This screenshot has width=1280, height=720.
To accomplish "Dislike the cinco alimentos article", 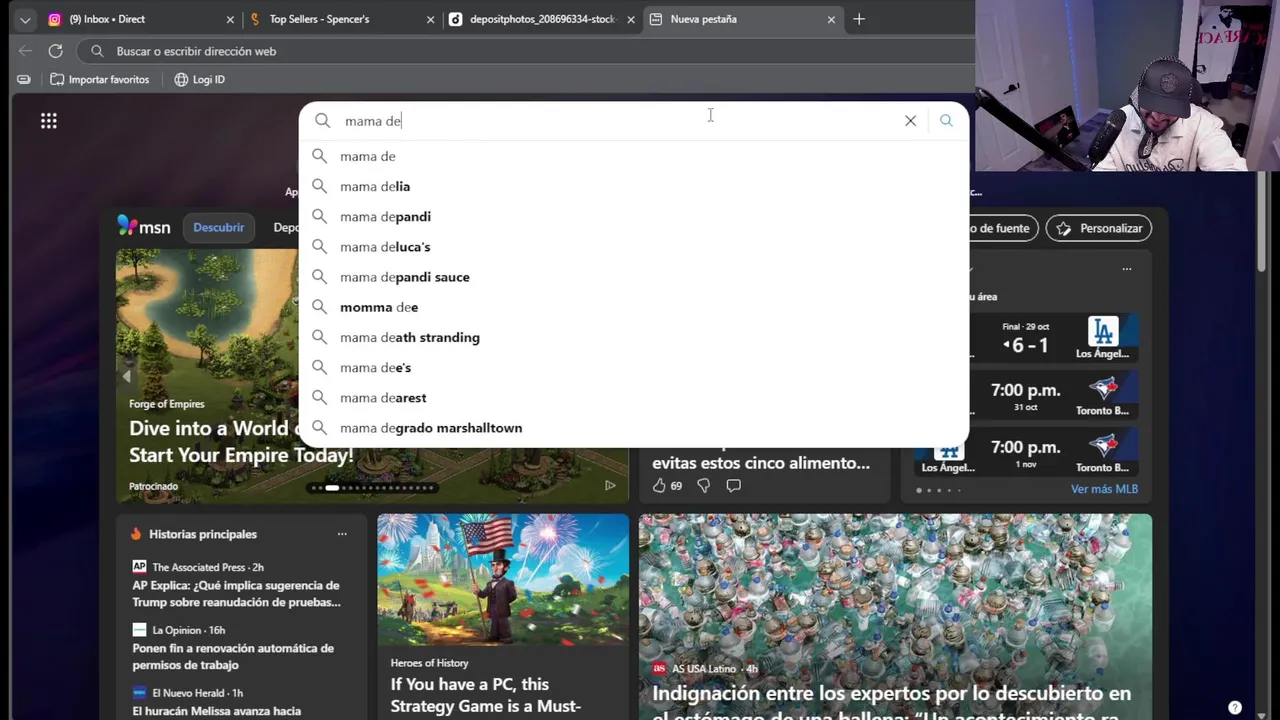I will pyautogui.click(x=703, y=486).
